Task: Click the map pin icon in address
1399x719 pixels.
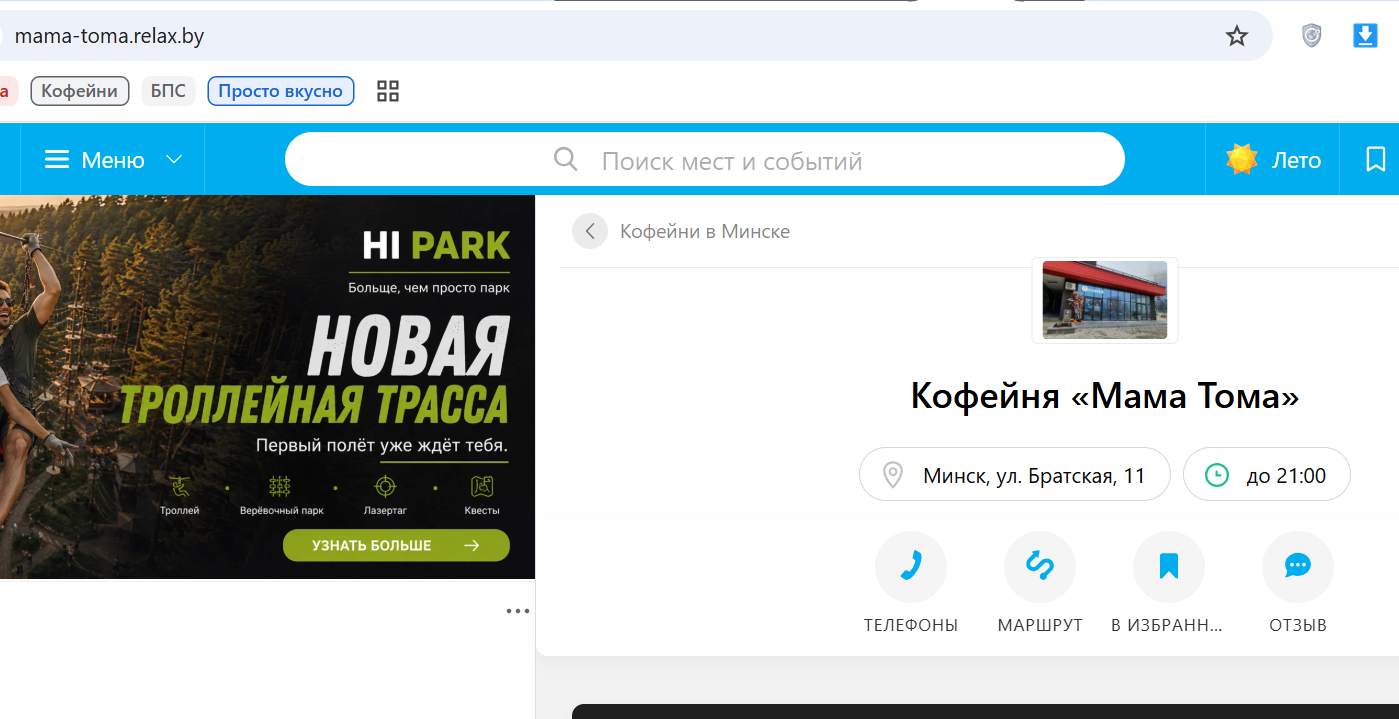Action: click(x=894, y=475)
